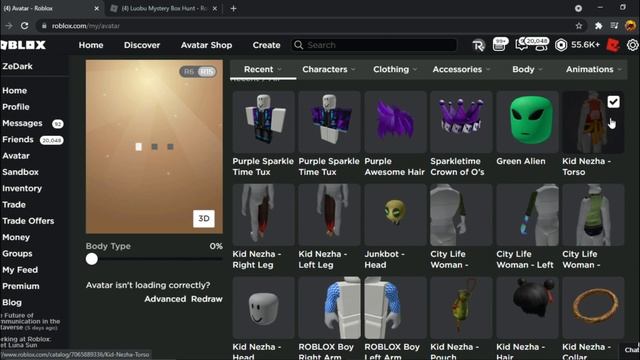Open Trade Offers in the sidebar

(28, 221)
